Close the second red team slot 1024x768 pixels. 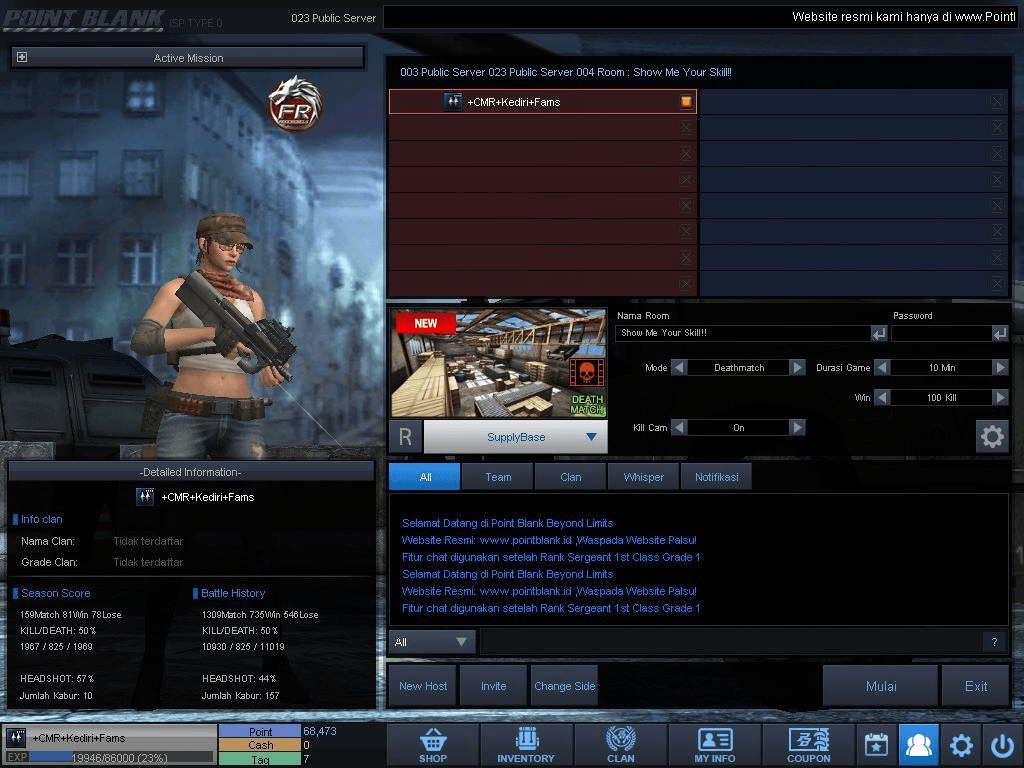coord(686,127)
